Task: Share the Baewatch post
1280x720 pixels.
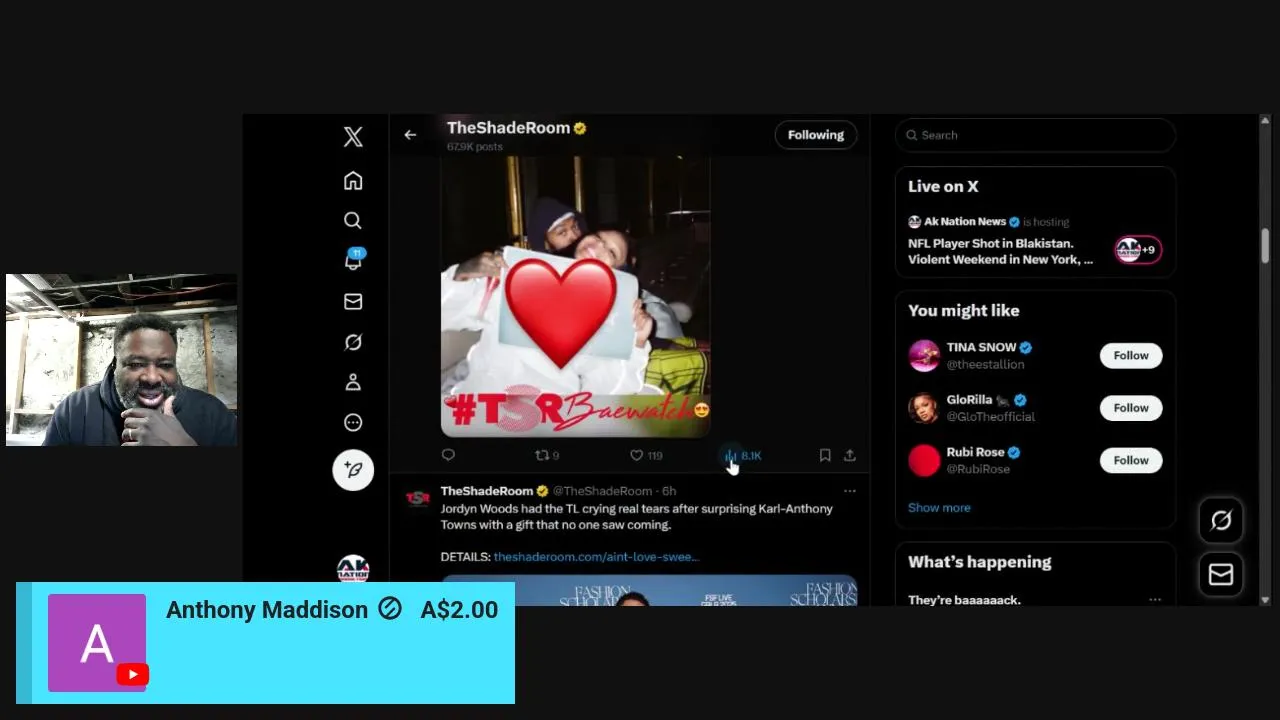Action: pos(849,455)
